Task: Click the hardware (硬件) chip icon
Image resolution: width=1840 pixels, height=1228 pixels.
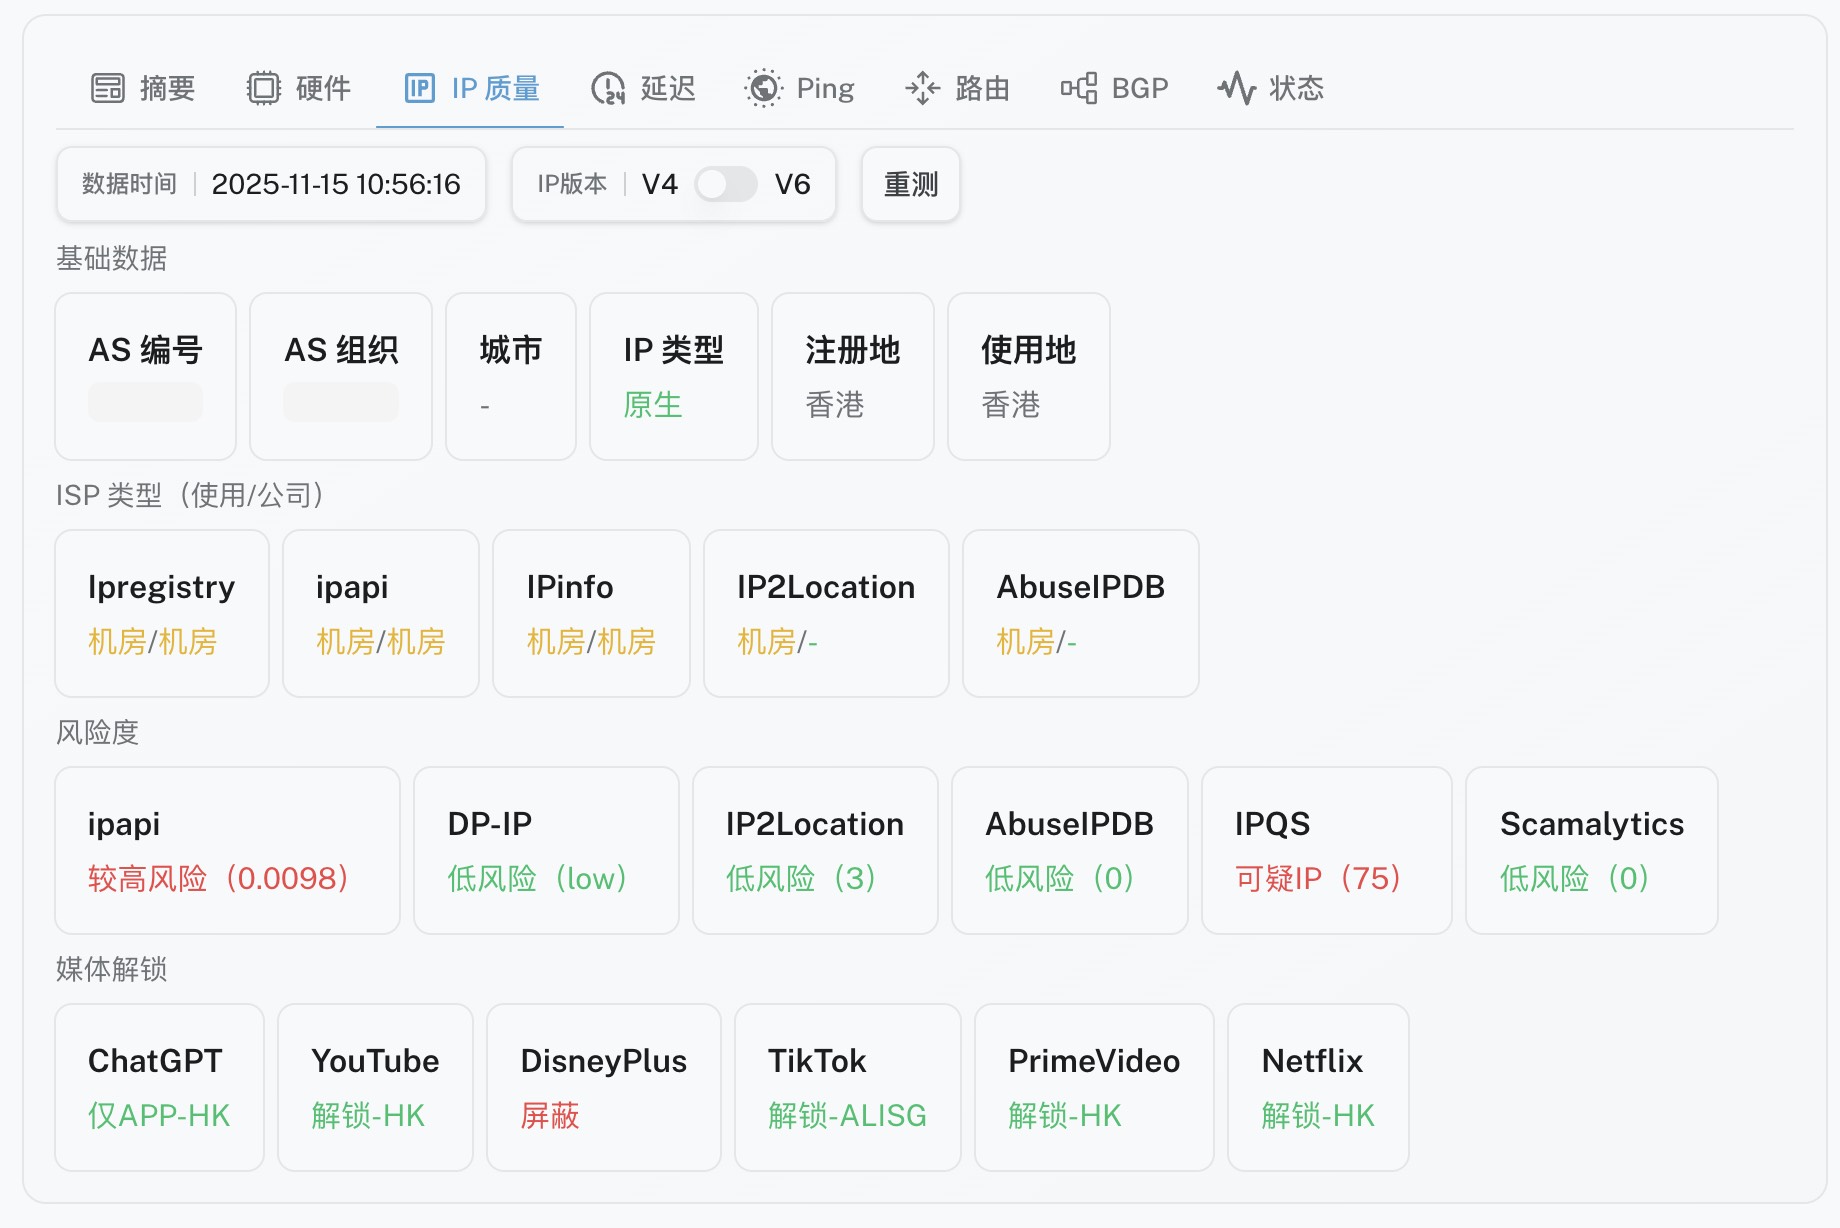Action: pos(264,88)
